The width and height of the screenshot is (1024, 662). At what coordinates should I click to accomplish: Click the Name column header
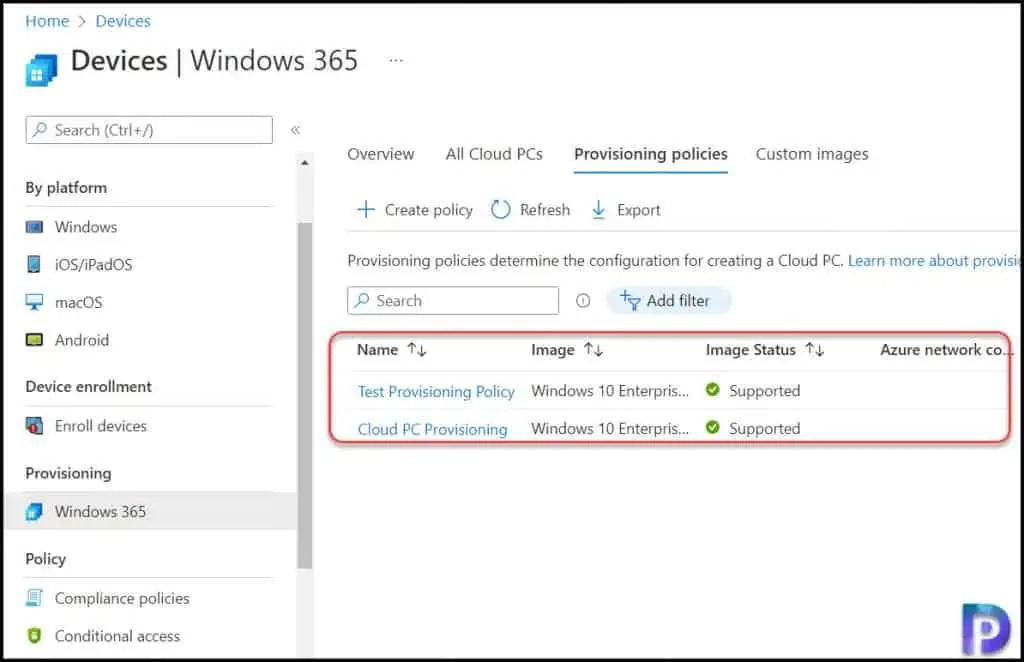pyautogui.click(x=377, y=350)
